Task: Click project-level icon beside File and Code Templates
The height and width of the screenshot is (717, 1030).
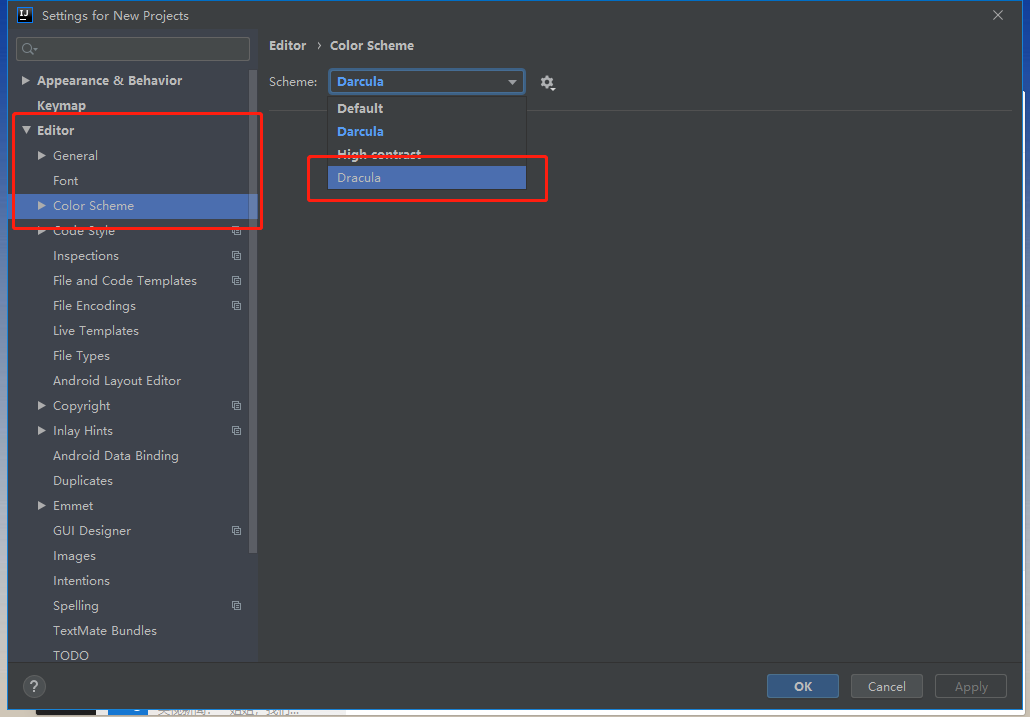Action: tap(236, 281)
